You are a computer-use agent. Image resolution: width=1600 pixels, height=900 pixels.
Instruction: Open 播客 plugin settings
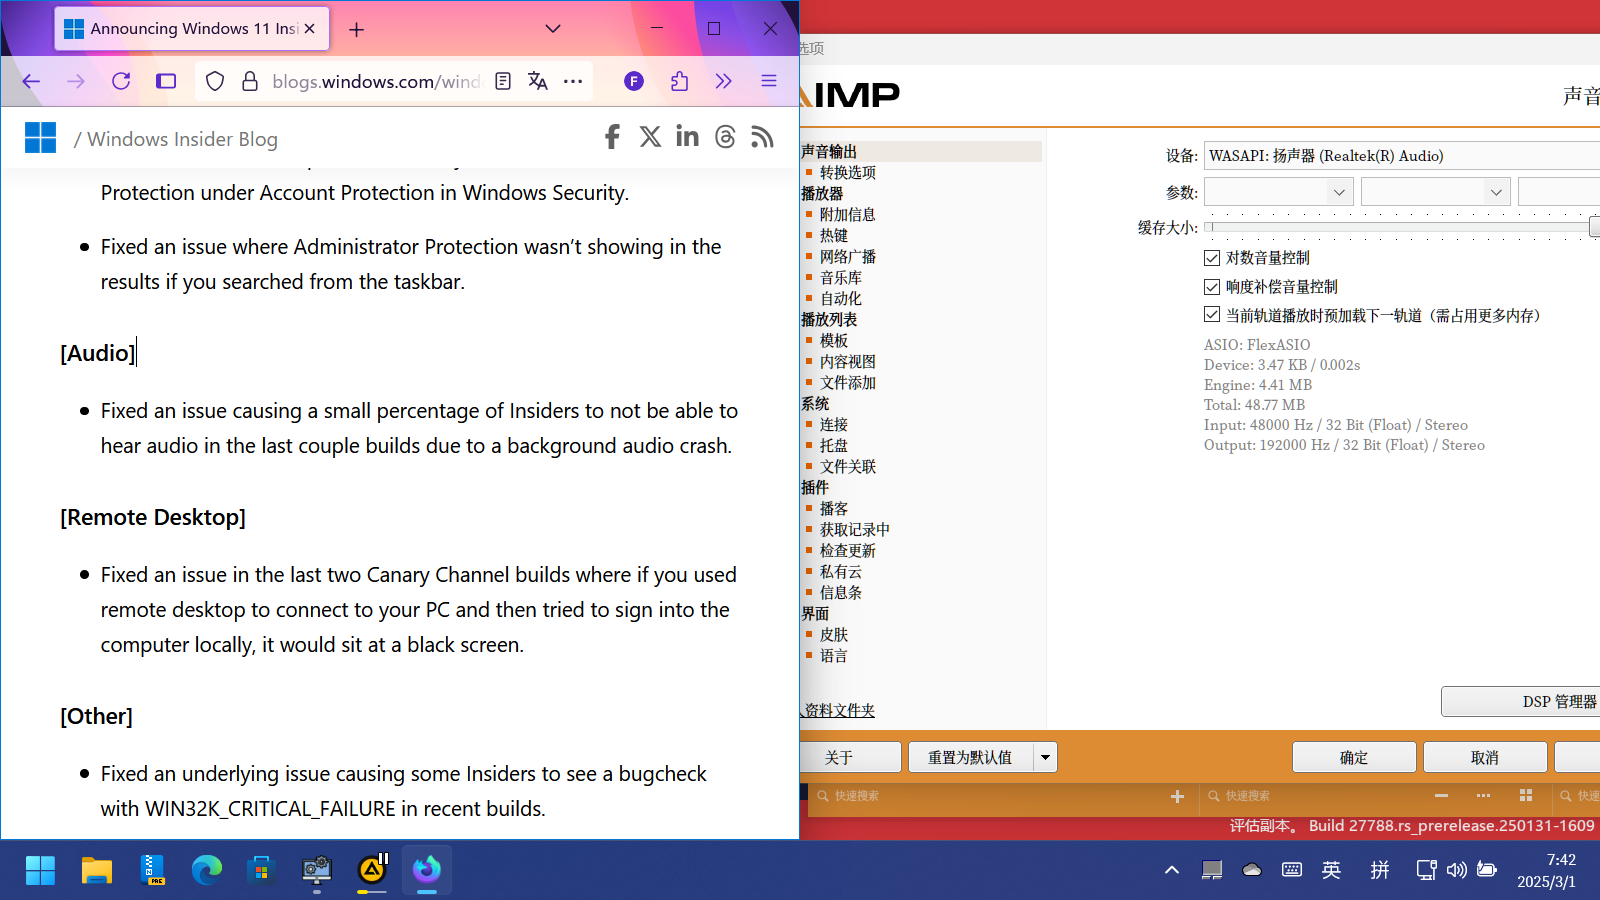(x=834, y=508)
